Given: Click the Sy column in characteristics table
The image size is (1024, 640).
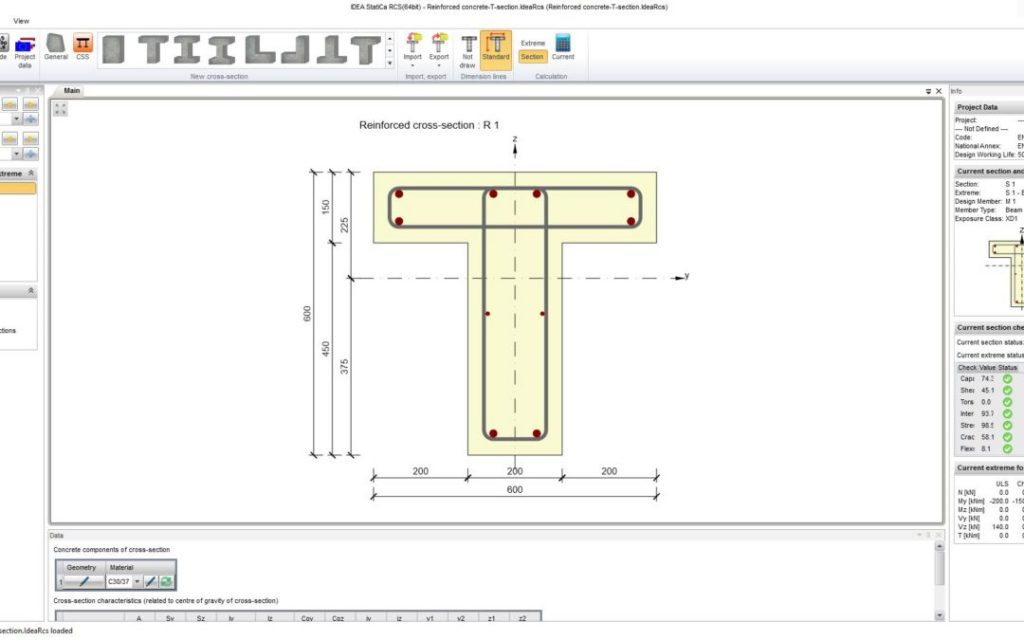Looking at the screenshot, I should [170, 618].
